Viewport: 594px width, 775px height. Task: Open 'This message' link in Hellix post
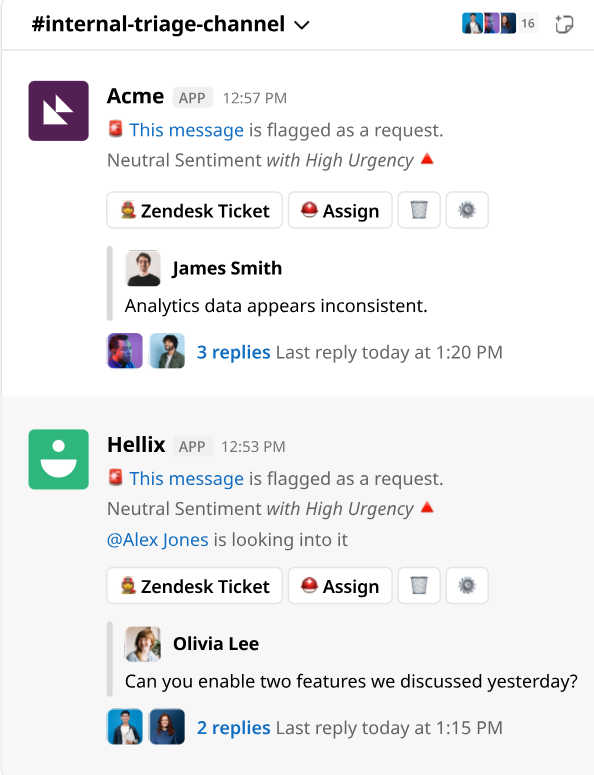tap(186, 479)
